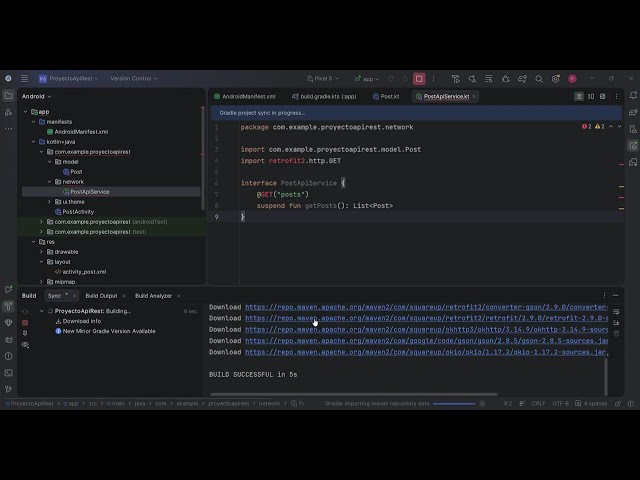640x480 pixels.
Task: Collapse the manifests folder
Action: tap(33, 122)
